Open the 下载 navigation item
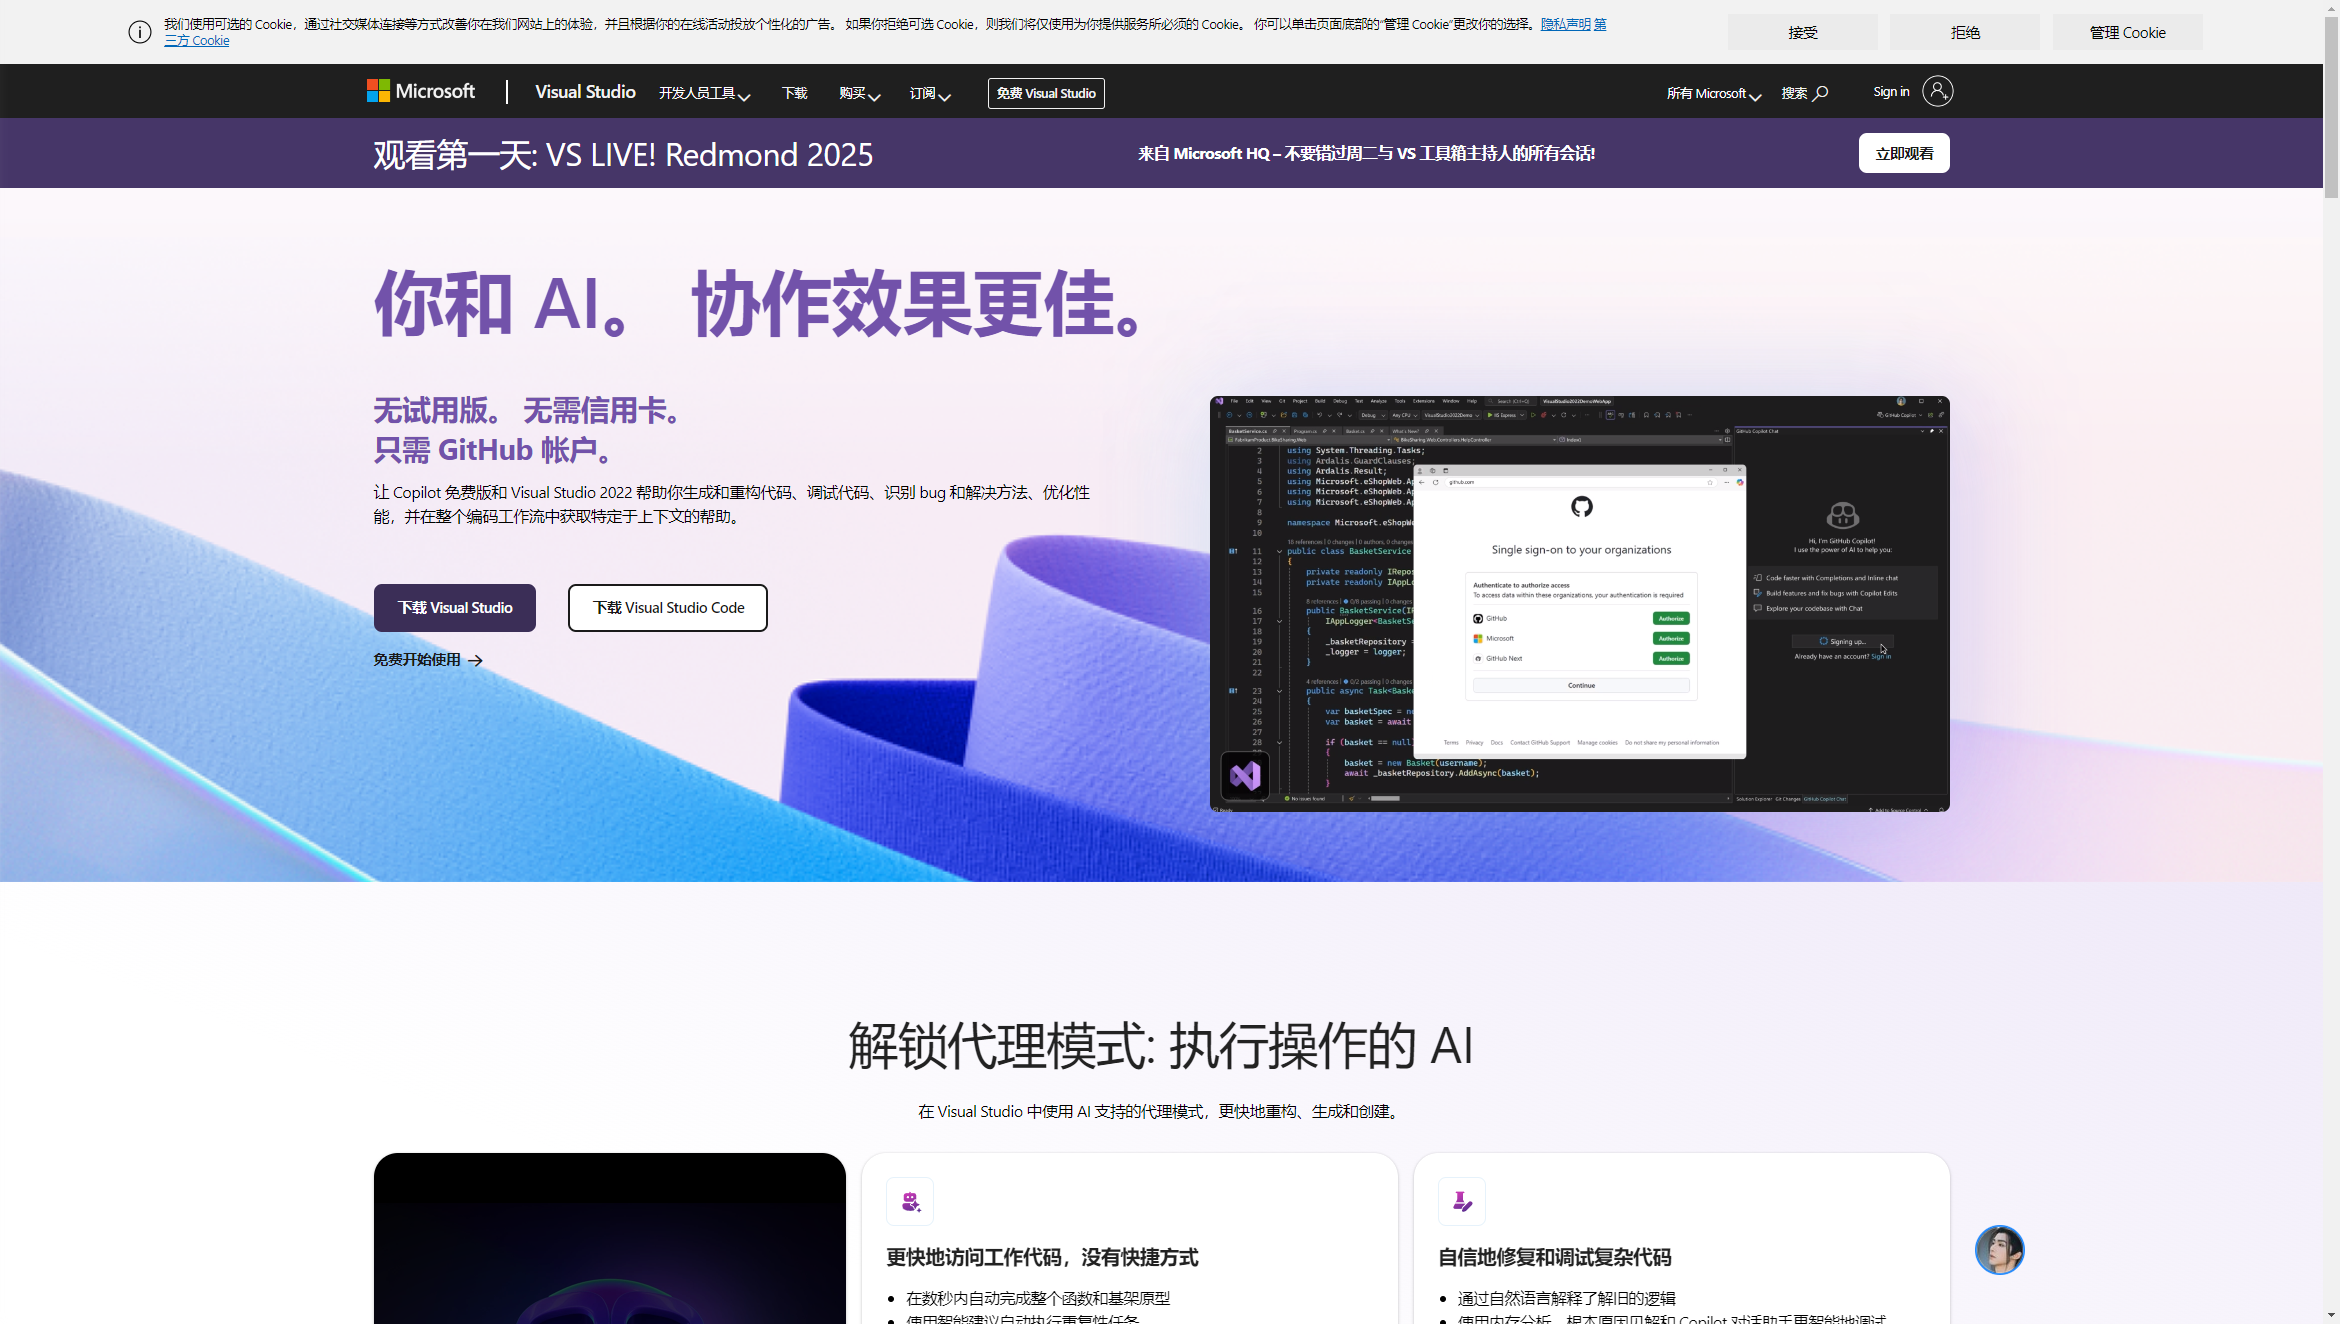 [794, 93]
